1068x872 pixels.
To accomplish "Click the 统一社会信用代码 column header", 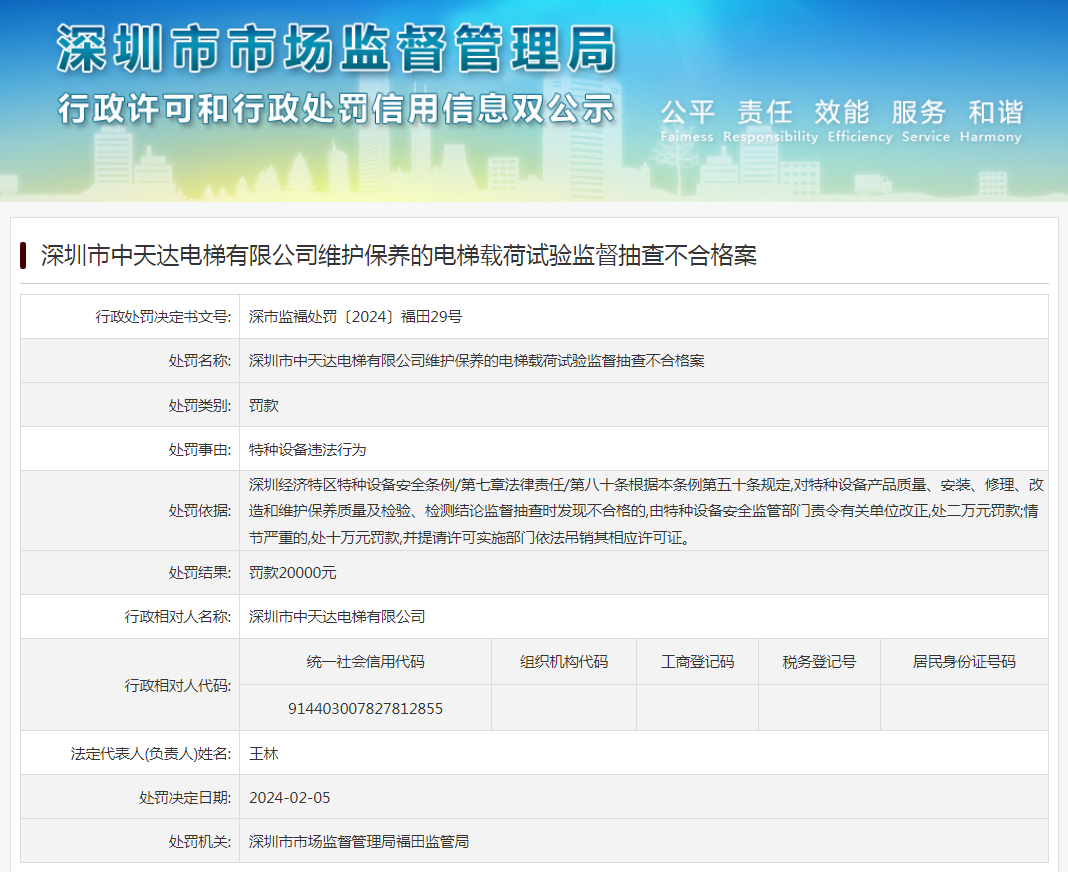I will coord(365,662).
